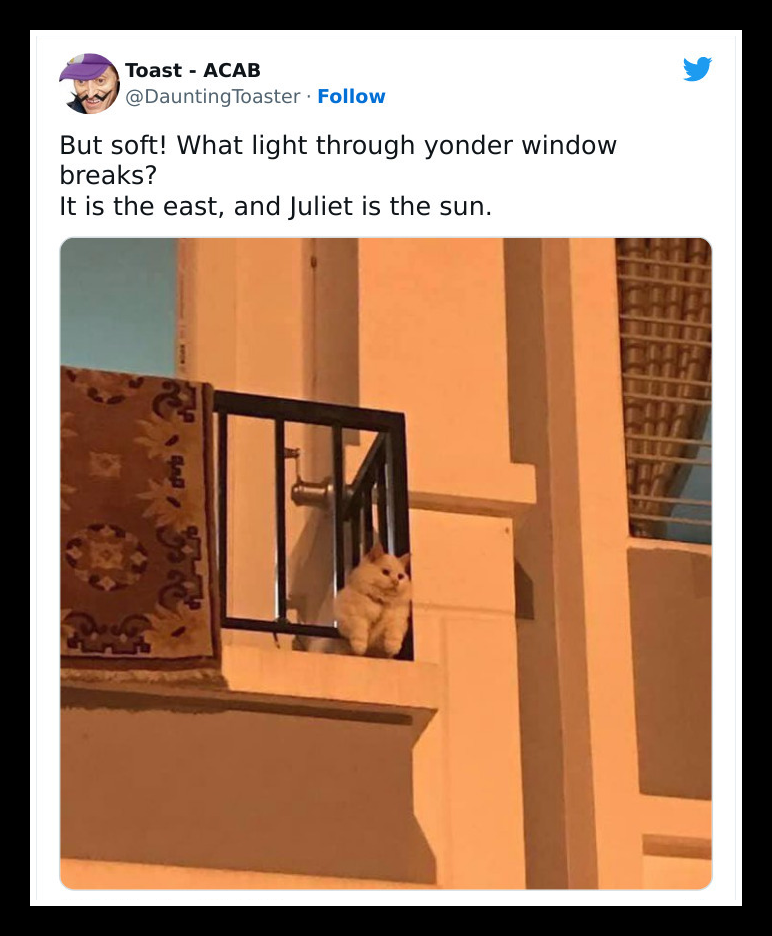Open the Toast - ACAB display name

tap(193, 70)
